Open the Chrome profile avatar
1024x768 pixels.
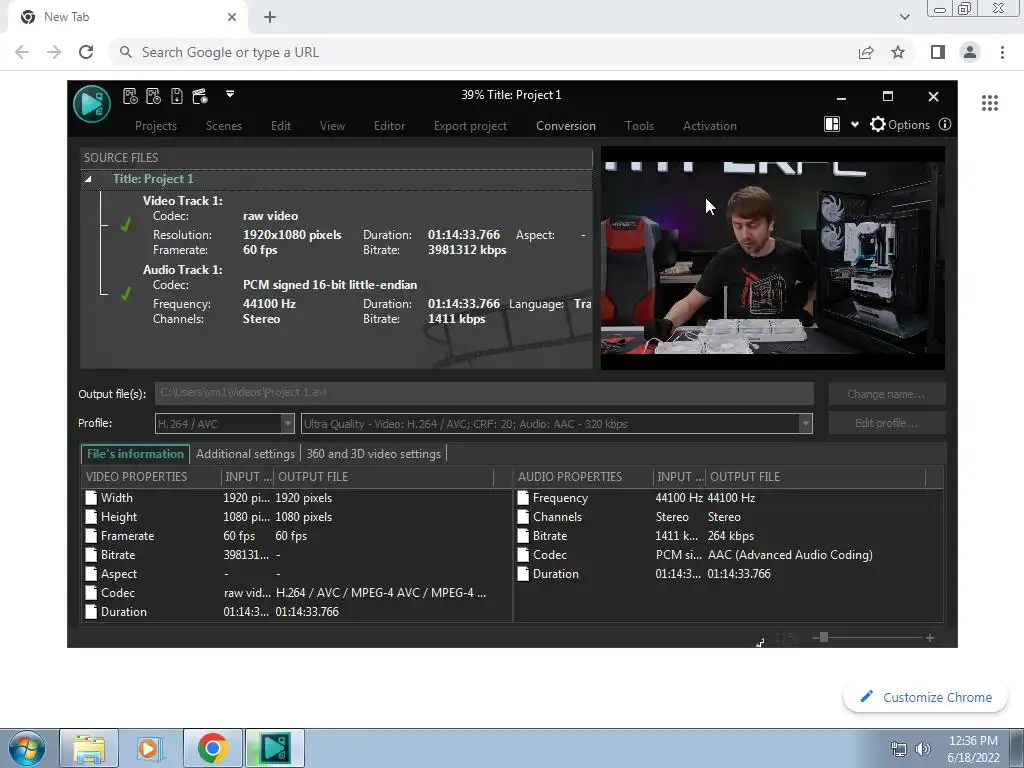[x=970, y=52]
